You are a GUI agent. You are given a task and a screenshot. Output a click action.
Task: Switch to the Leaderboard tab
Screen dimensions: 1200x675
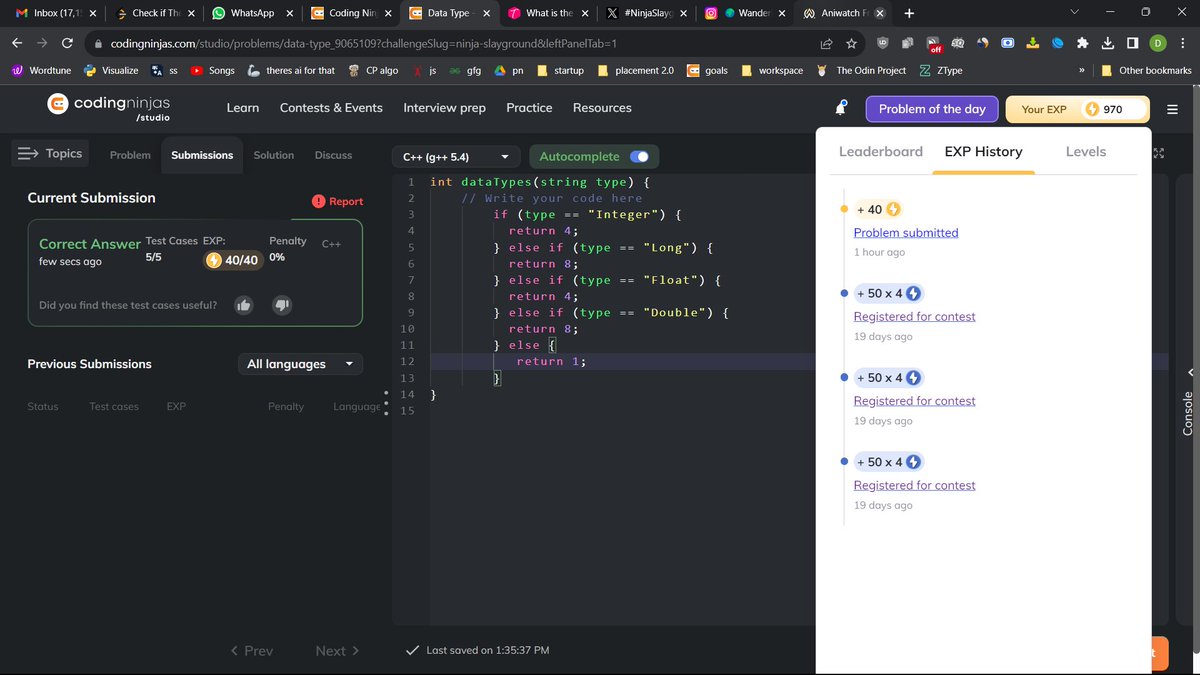pos(880,151)
